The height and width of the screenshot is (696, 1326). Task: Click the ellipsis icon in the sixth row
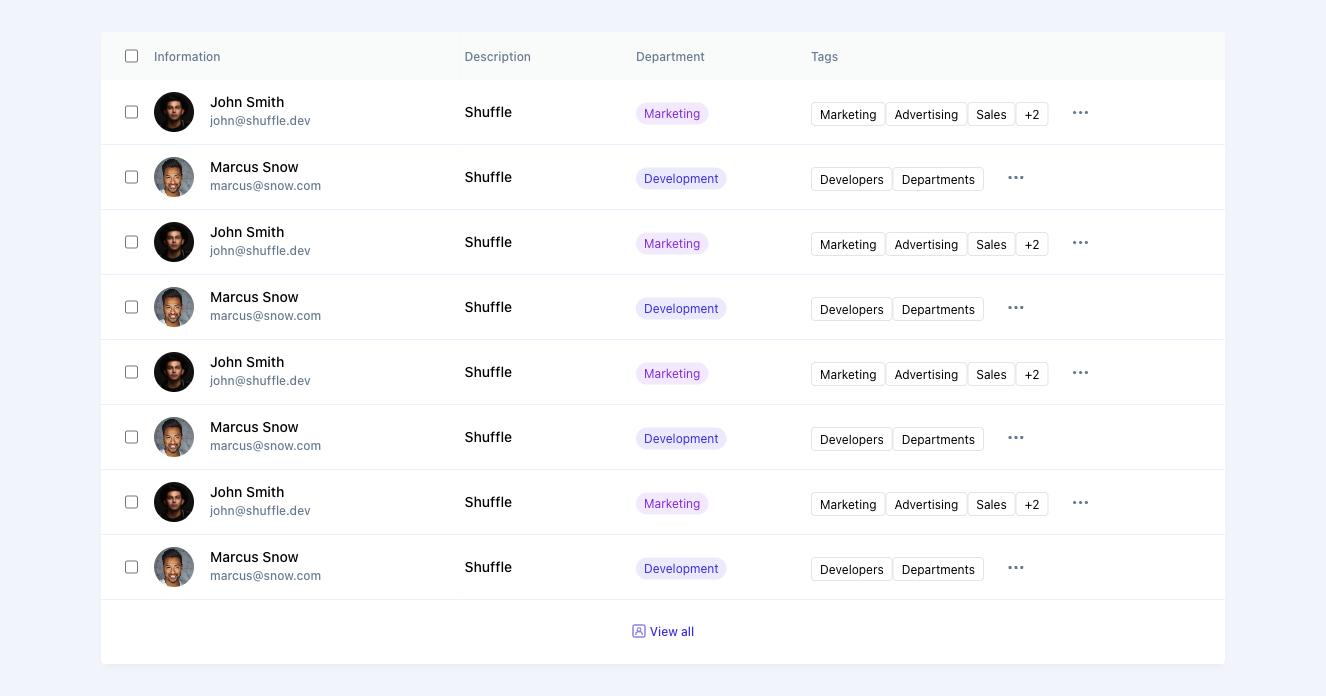coord(1016,438)
